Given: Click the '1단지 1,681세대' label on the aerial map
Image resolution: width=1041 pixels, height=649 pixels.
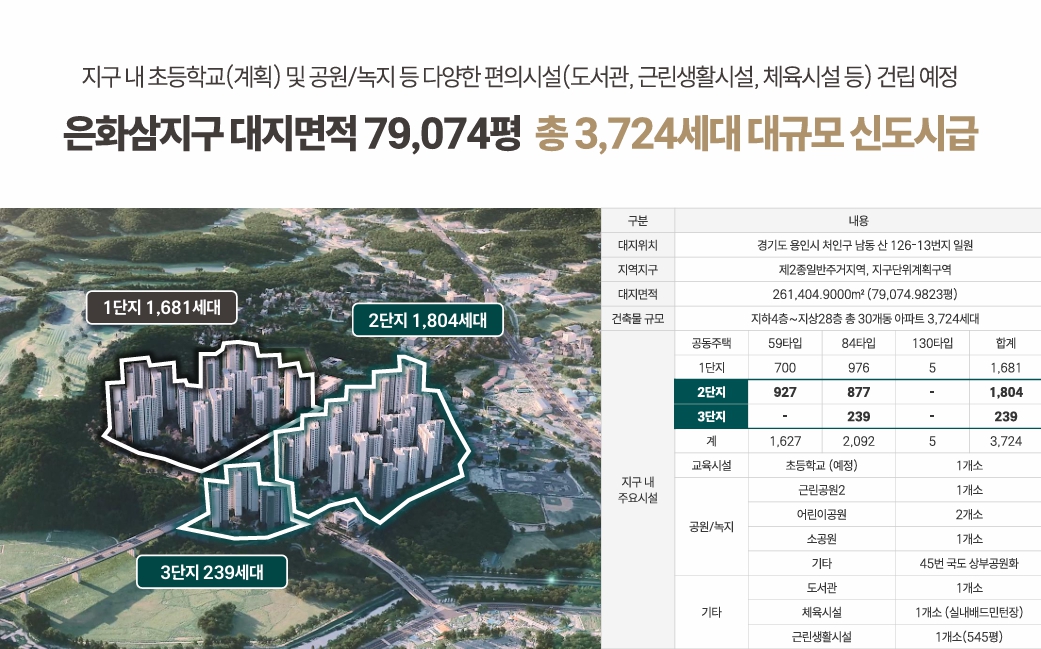Looking at the screenshot, I should point(161,307).
